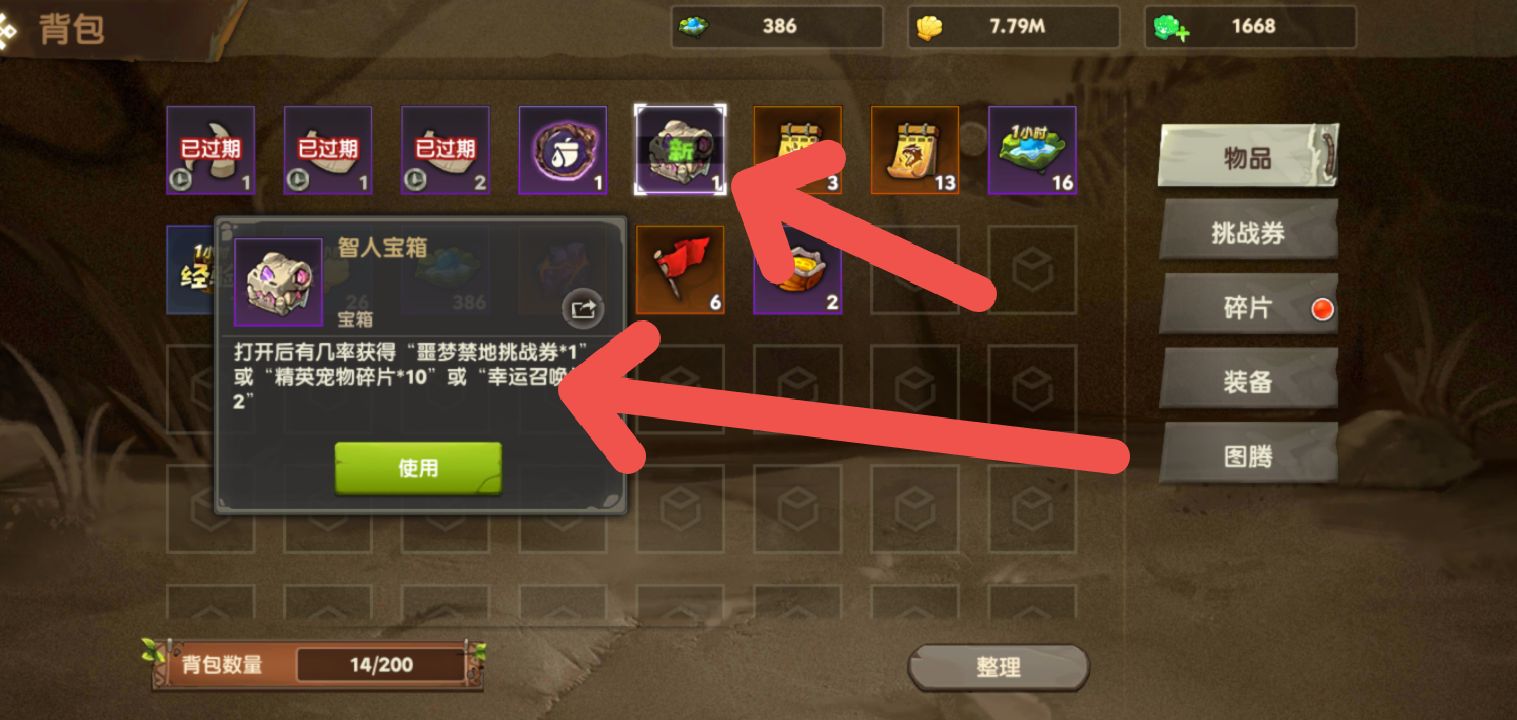Screen dimensions: 1517x720
Task: Open the 挑战券 tab
Action: tap(1248, 232)
